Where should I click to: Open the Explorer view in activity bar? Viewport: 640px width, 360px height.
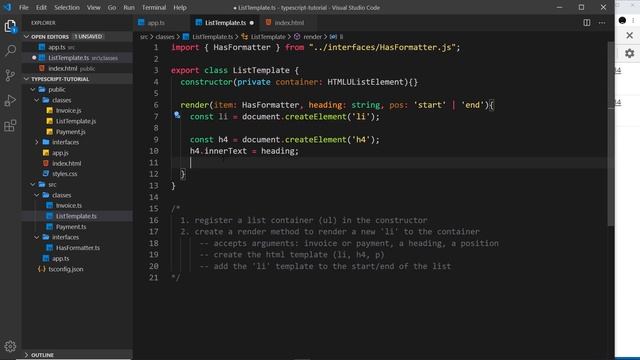pyautogui.click(x=10, y=27)
